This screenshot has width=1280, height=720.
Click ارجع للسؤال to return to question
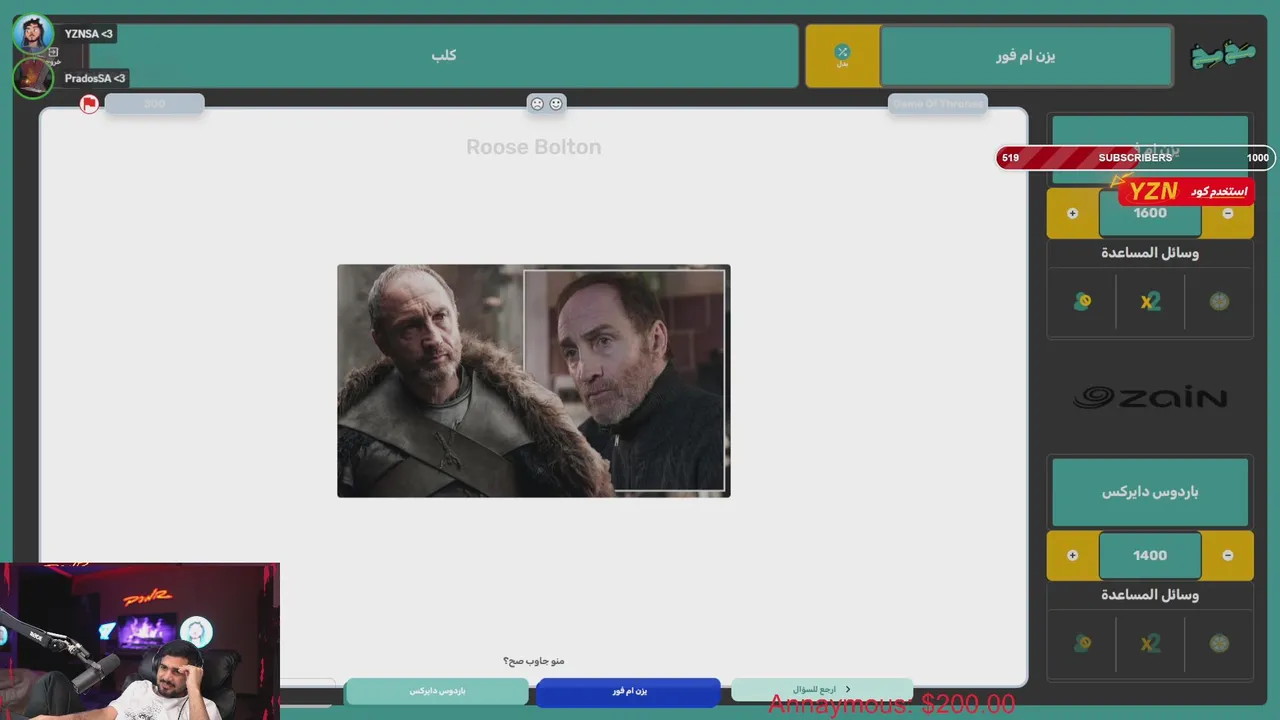click(x=822, y=690)
